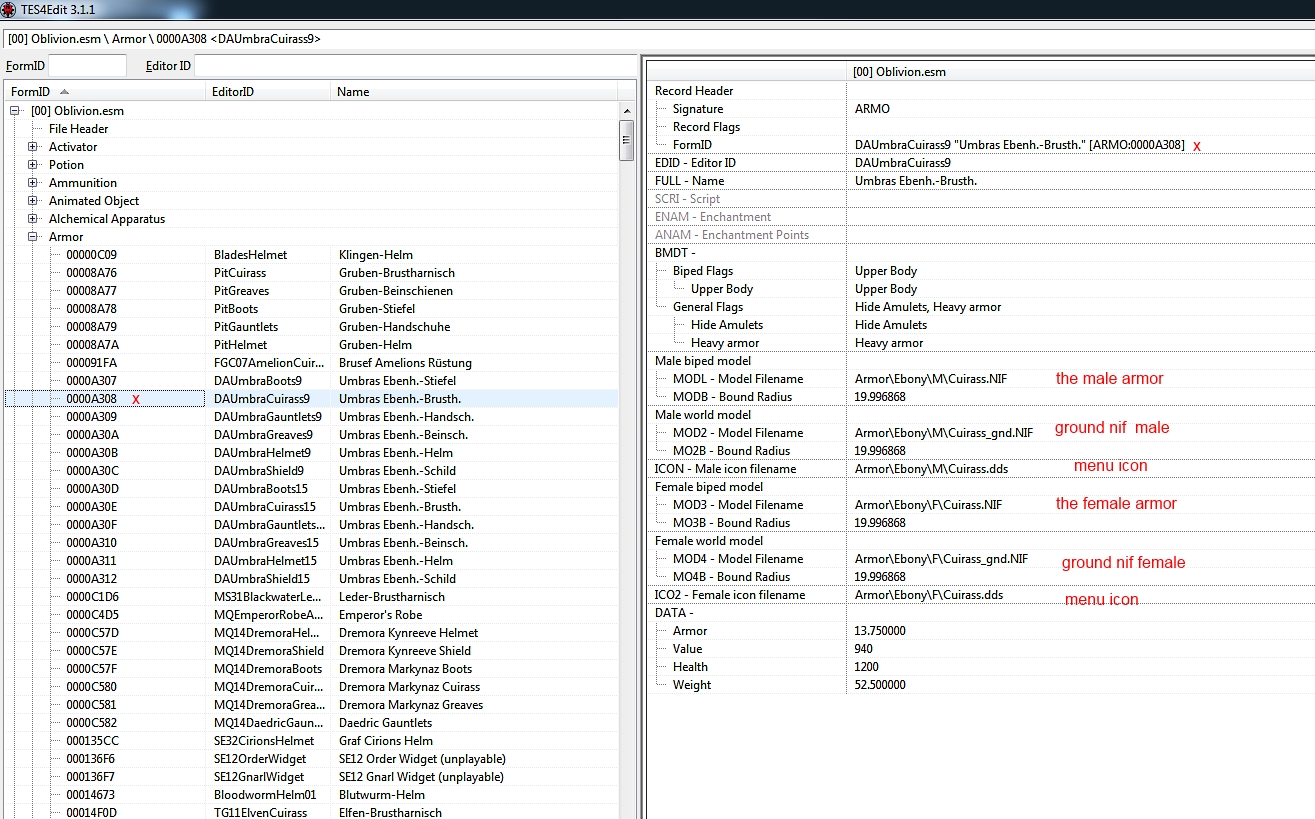The width and height of the screenshot is (1315, 819).
Task: Click the SCRI - Script row
Action: point(980,199)
